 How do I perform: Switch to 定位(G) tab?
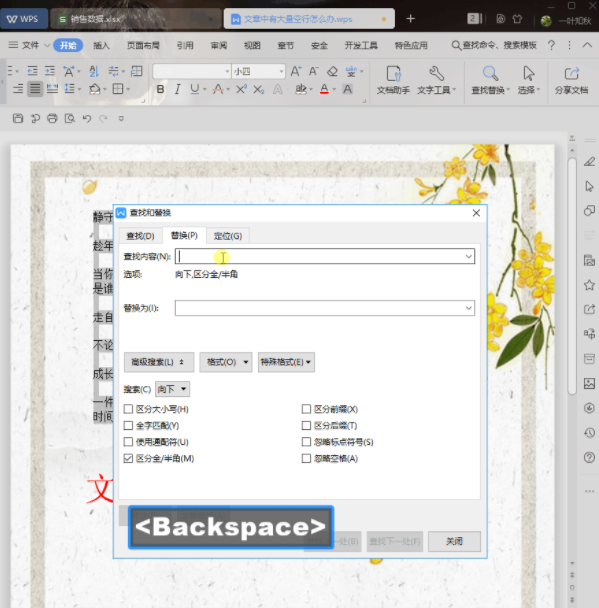coord(228,236)
